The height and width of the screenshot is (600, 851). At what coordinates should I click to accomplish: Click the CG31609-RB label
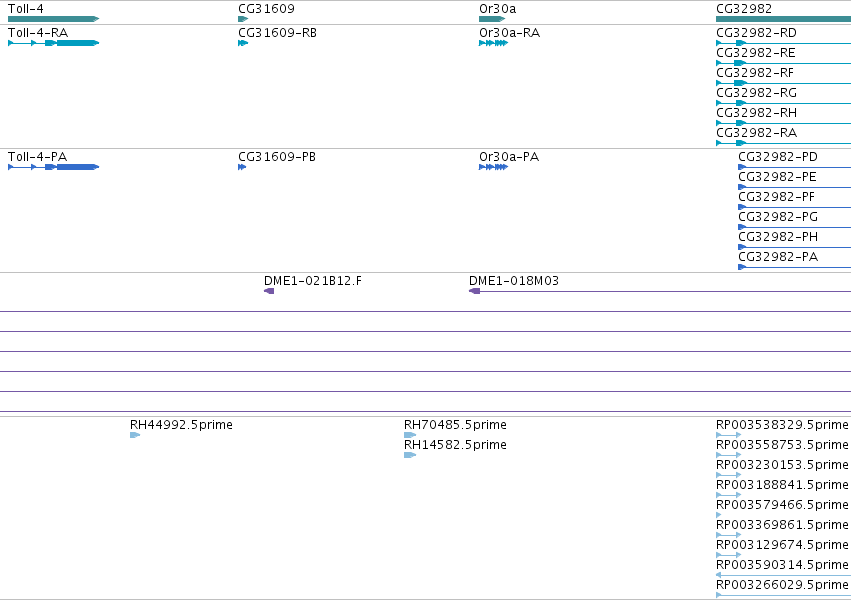tap(277, 33)
